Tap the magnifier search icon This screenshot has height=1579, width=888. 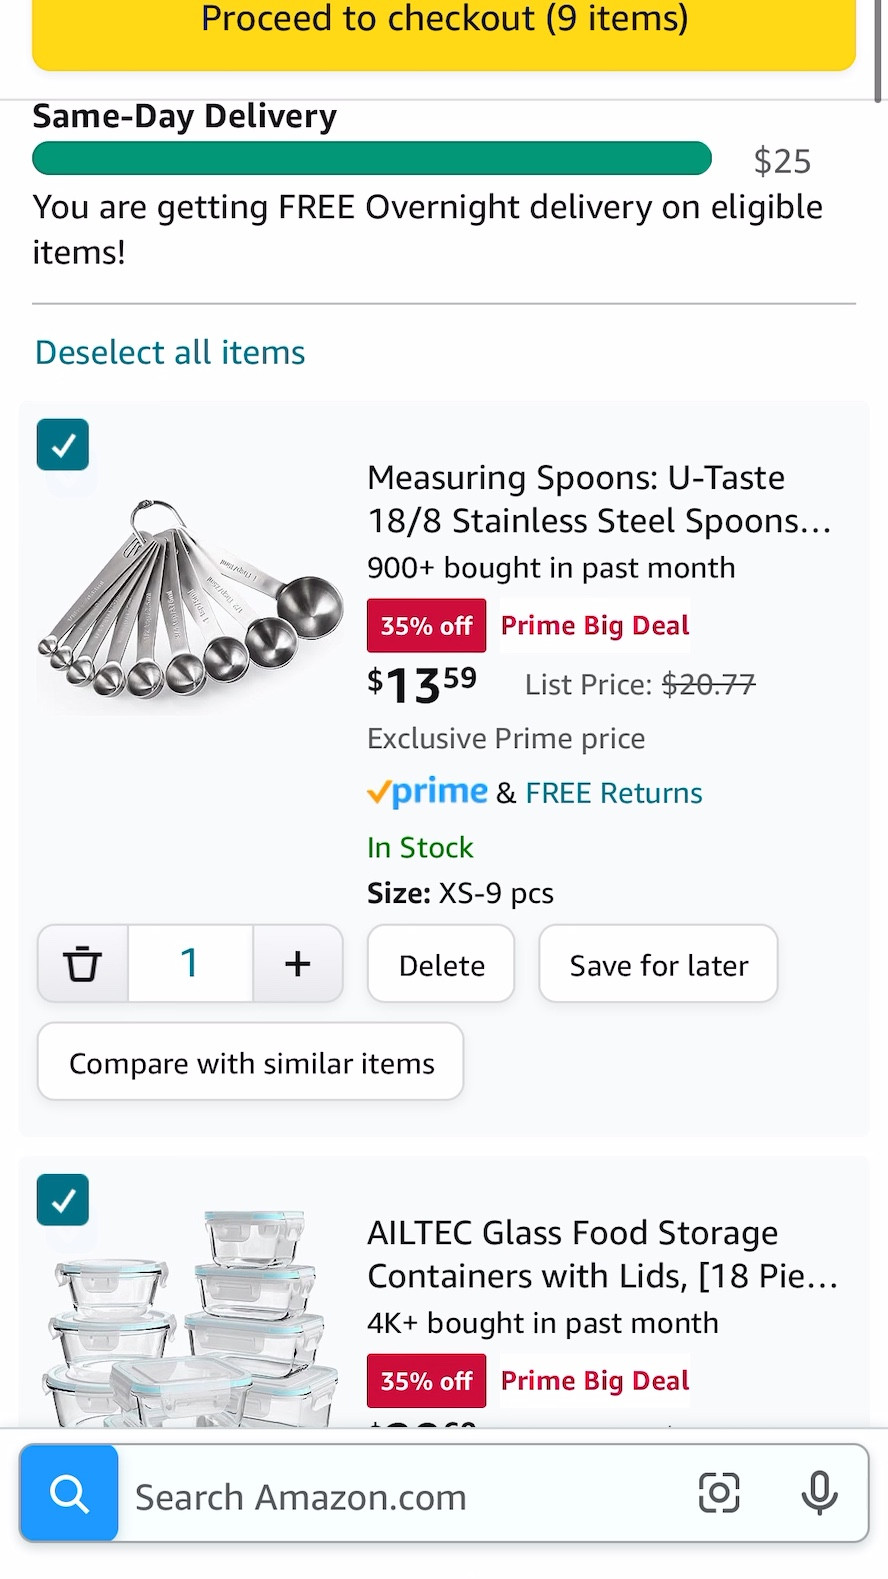point(68,1493)
